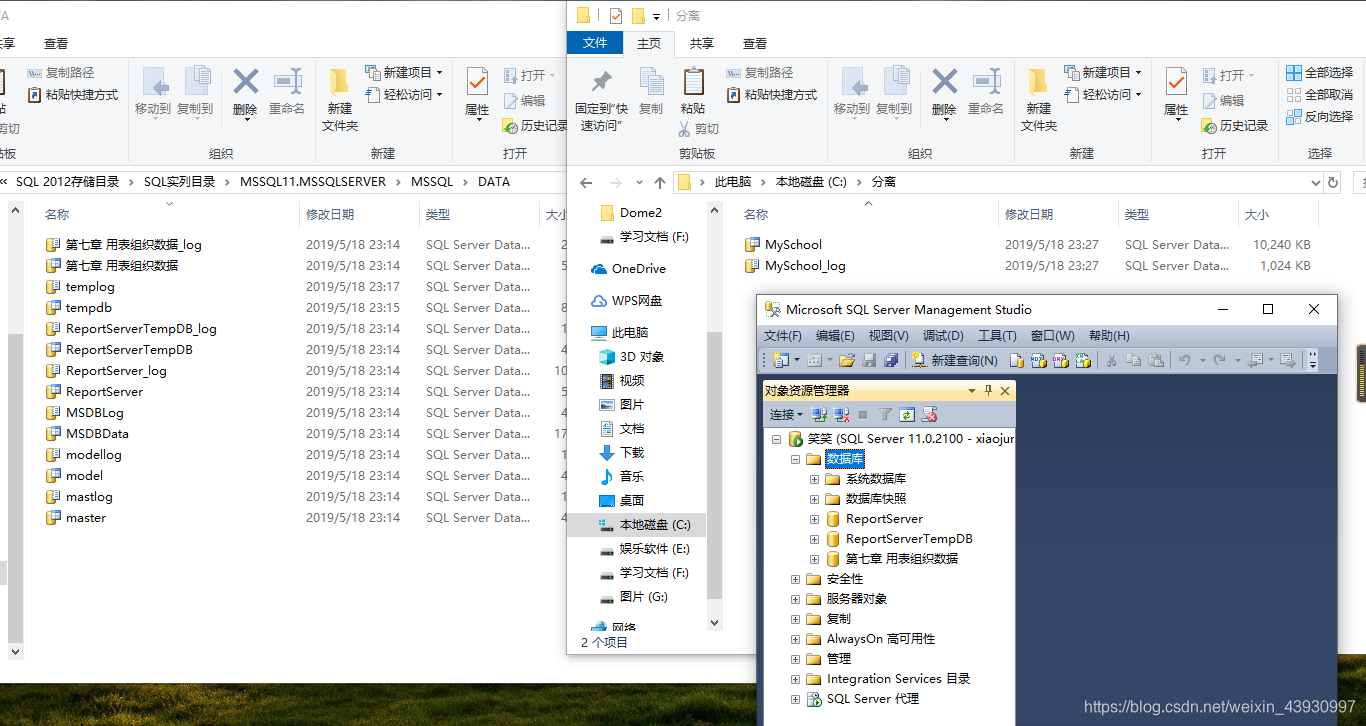1366x726 pixels.
Task: Click the navigation pane vertical scrollbar
Action: point(714,465)
